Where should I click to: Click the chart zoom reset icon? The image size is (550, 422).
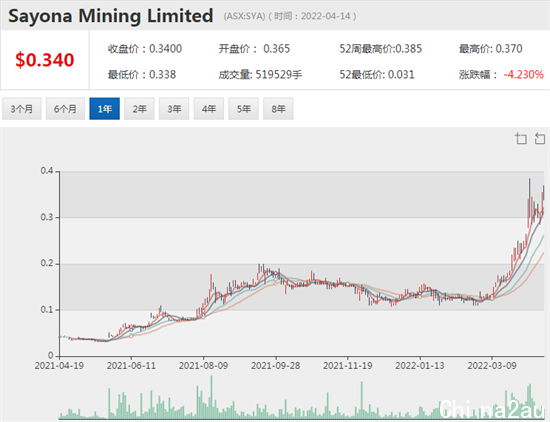click(540, 139)
